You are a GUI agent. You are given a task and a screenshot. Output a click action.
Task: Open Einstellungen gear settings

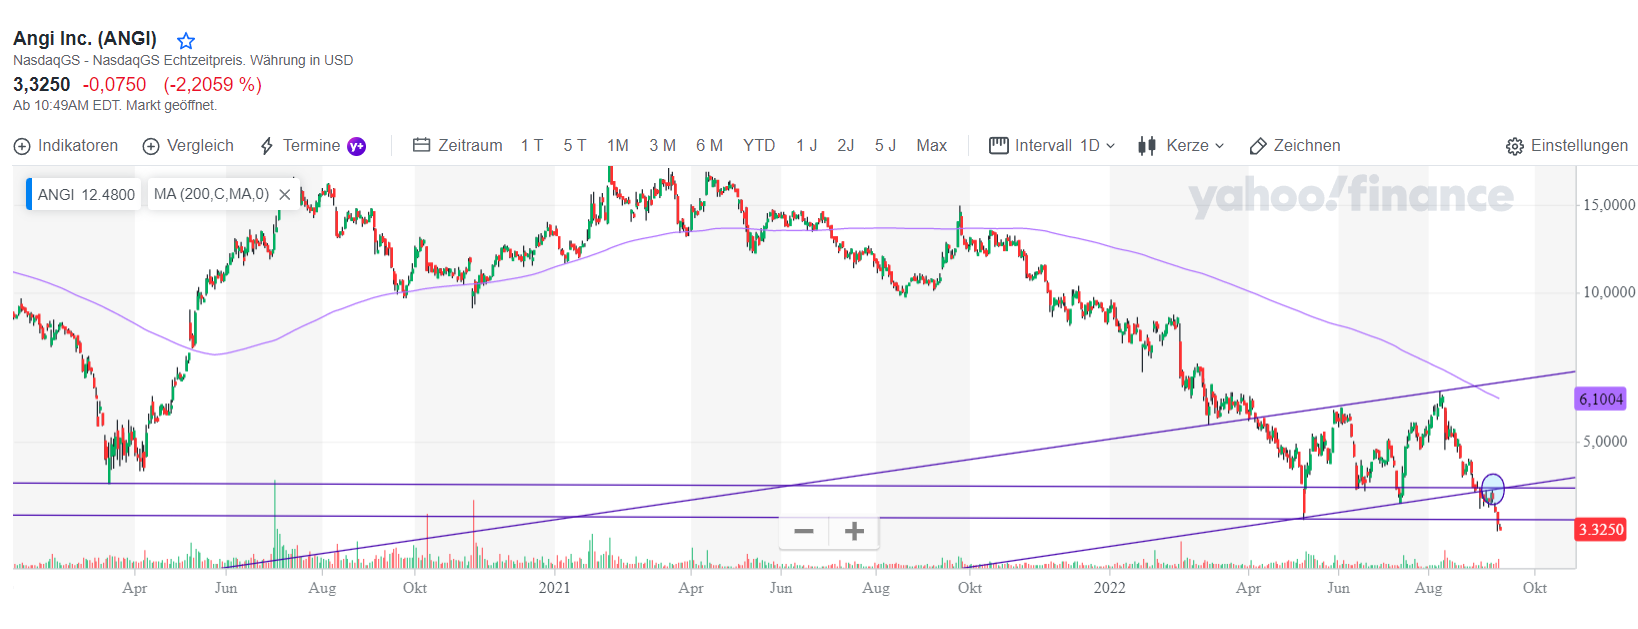[1515, 146]
